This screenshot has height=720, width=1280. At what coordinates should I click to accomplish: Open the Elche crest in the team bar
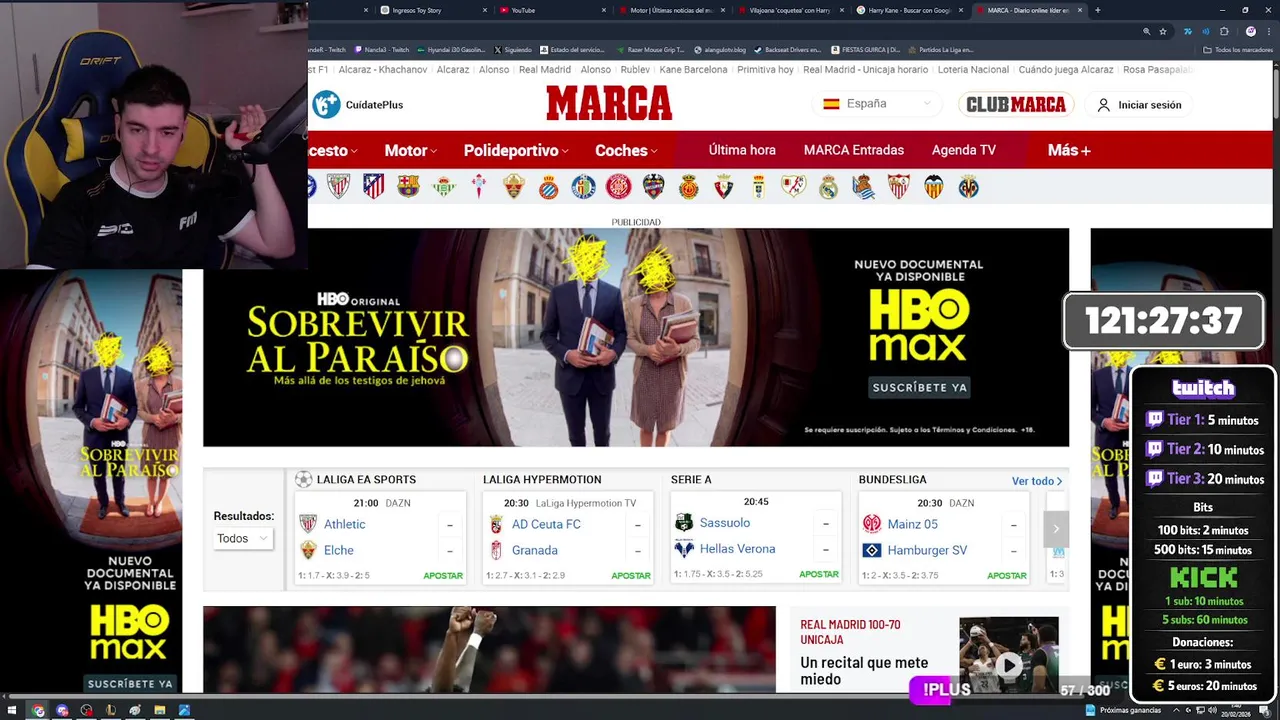coord(513,187)
